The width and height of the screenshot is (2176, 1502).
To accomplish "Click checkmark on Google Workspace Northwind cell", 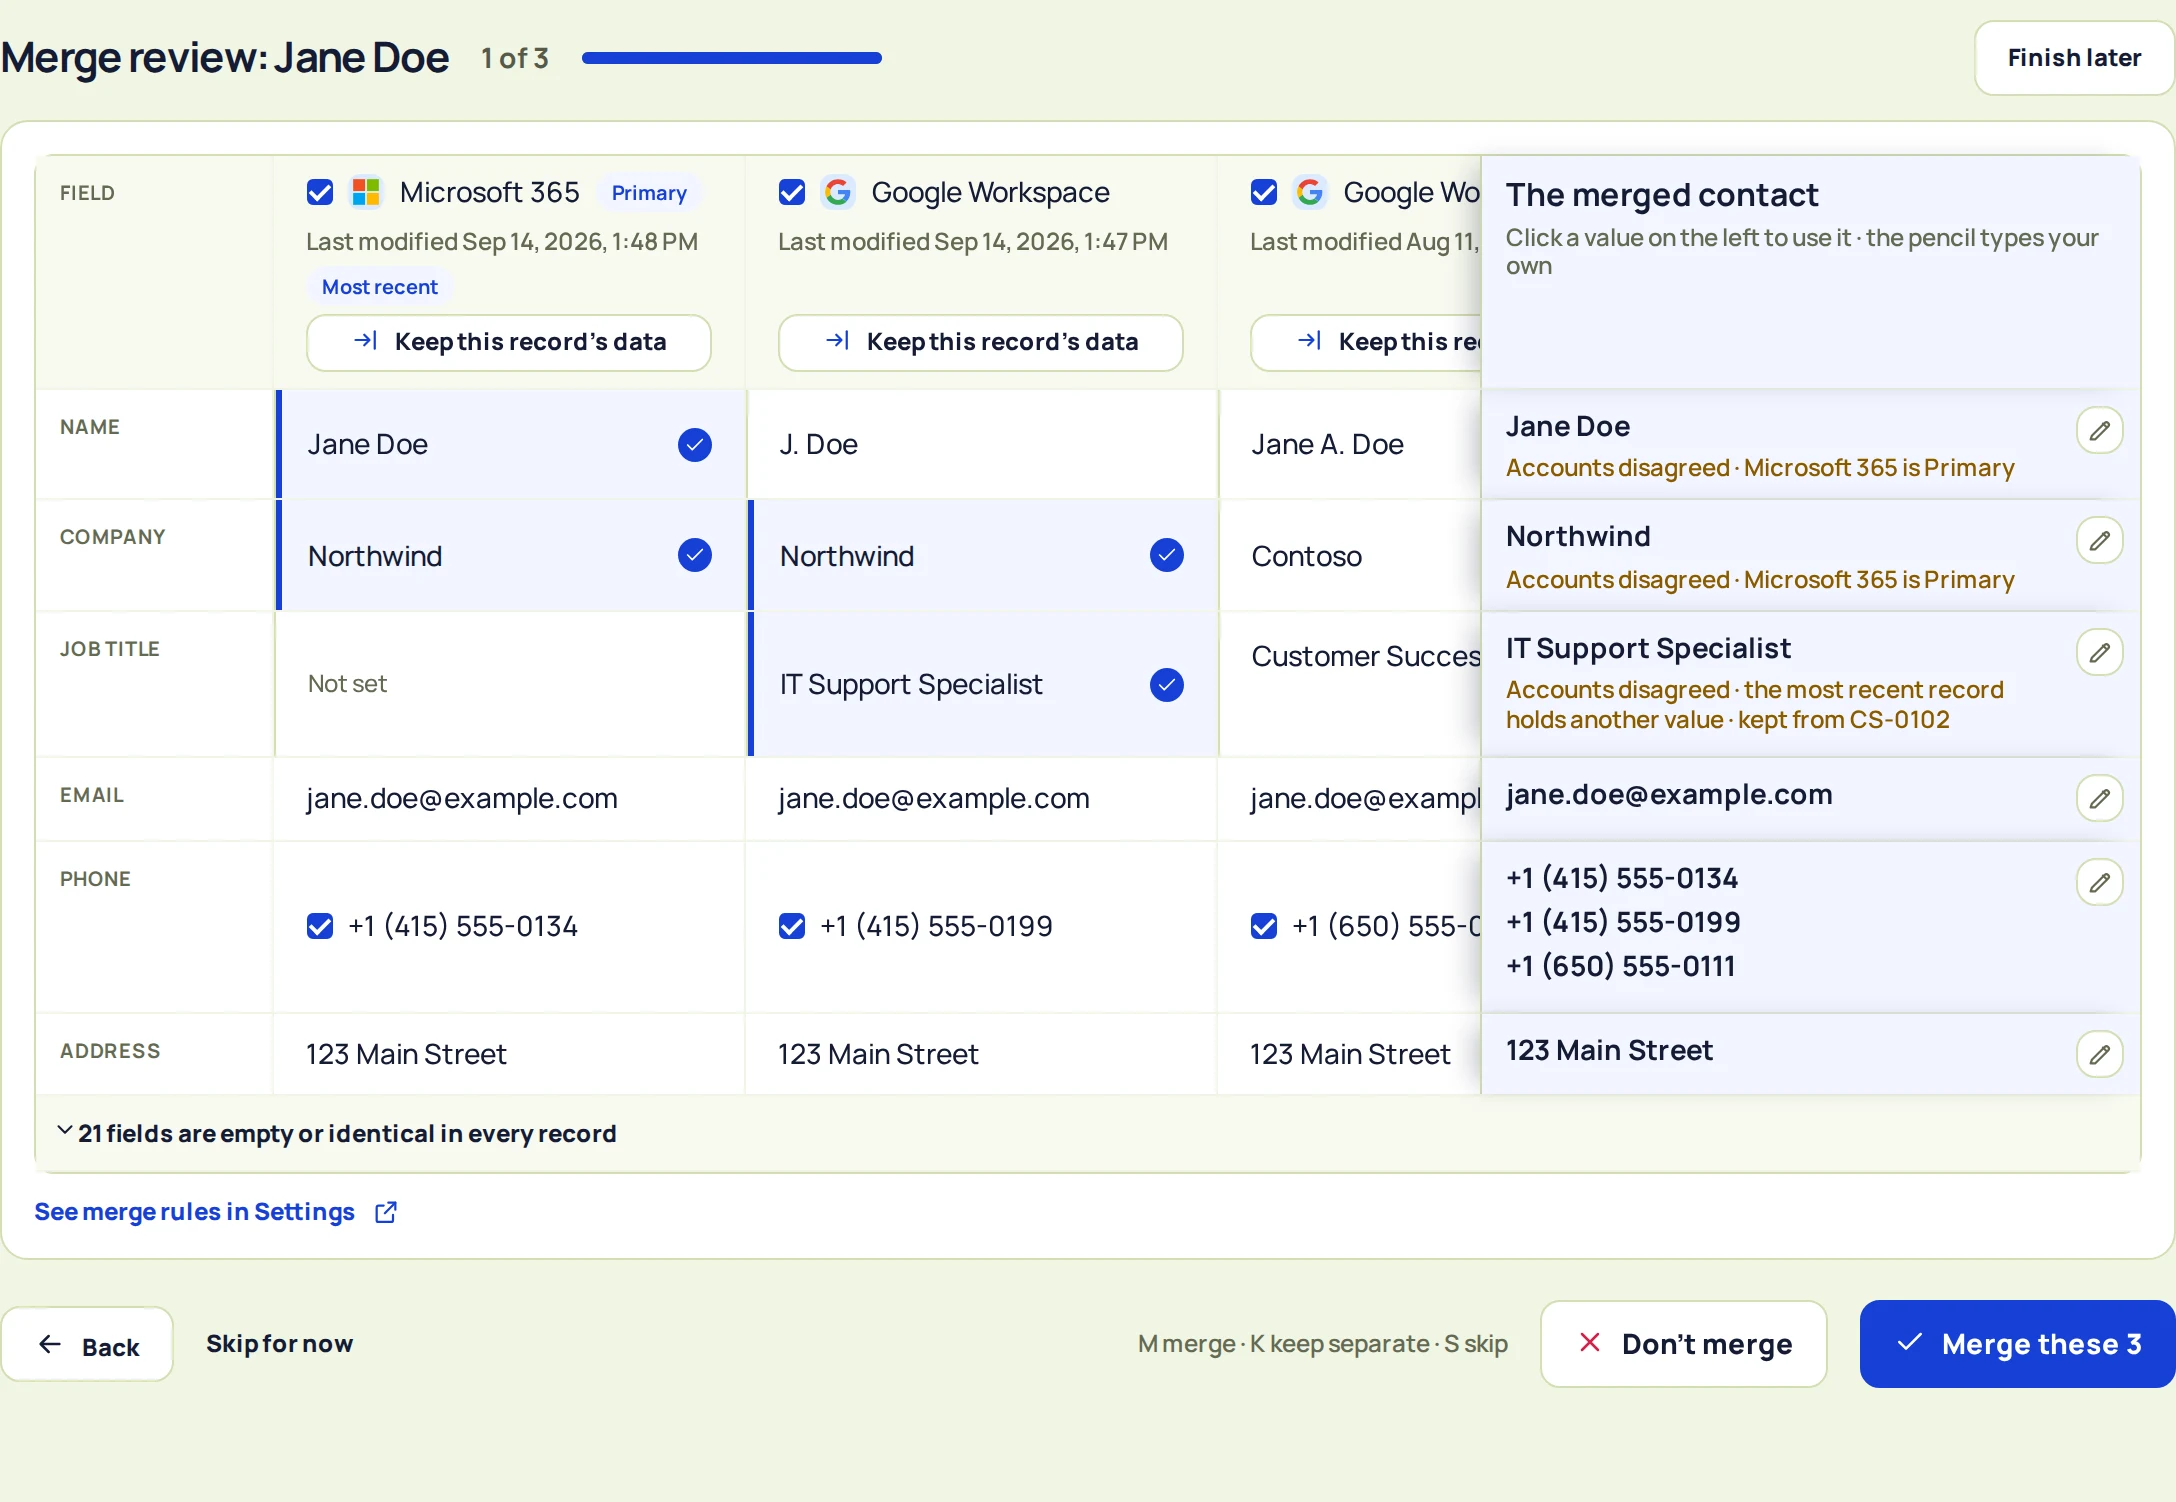I will coord(1166,555).
